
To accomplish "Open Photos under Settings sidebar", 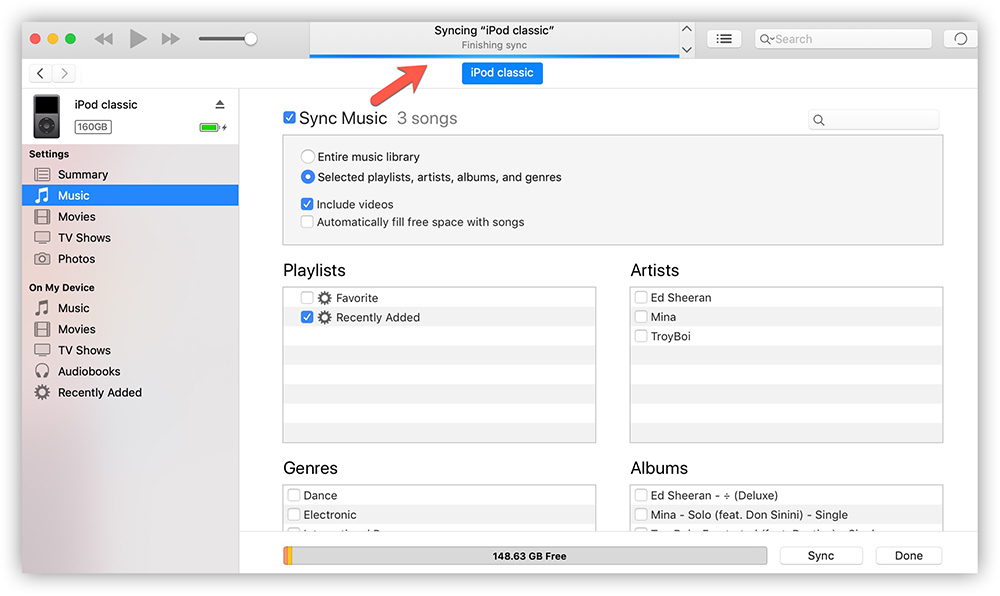I will coord(76,259).
